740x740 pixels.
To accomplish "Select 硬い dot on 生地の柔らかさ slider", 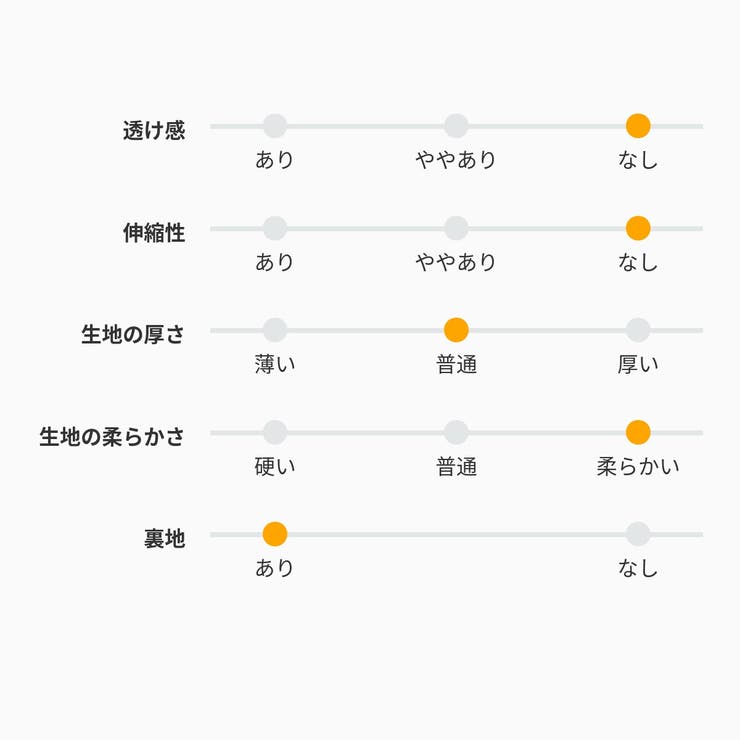I will click(275, 432).
